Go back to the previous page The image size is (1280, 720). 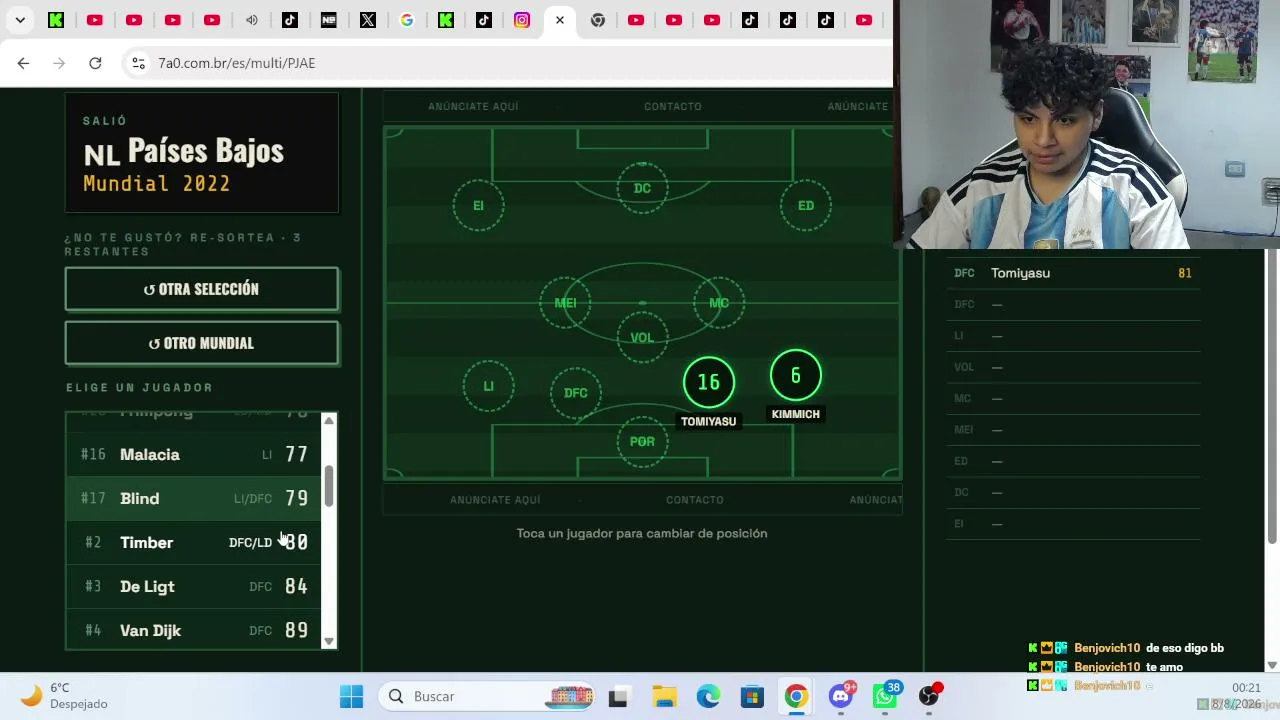(23, 63)
